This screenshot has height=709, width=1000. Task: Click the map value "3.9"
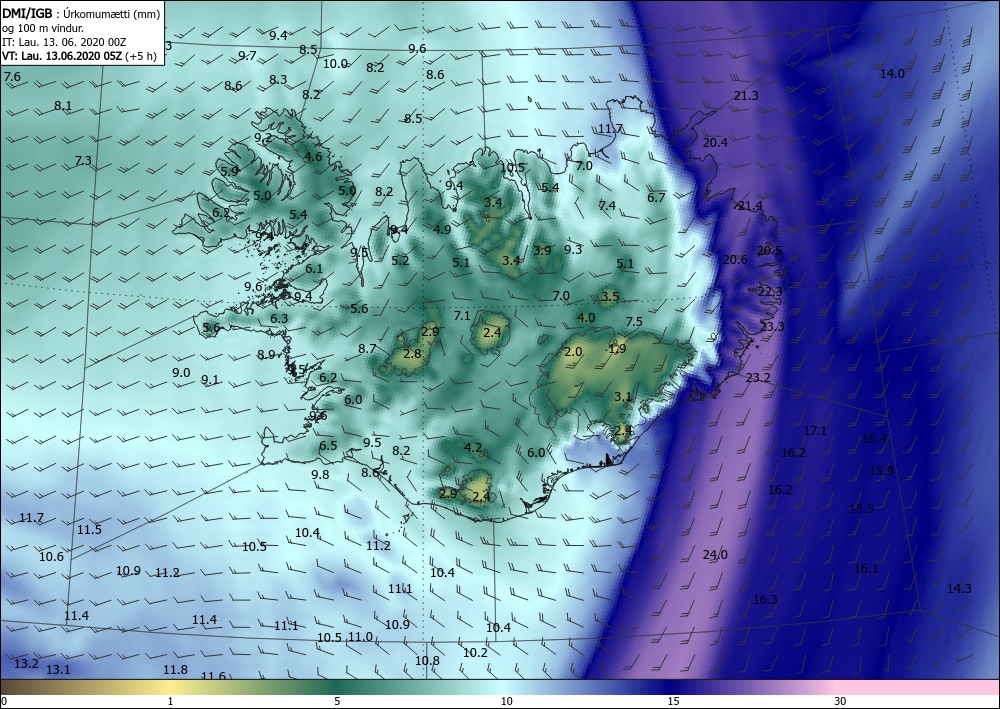pos(542,251)
